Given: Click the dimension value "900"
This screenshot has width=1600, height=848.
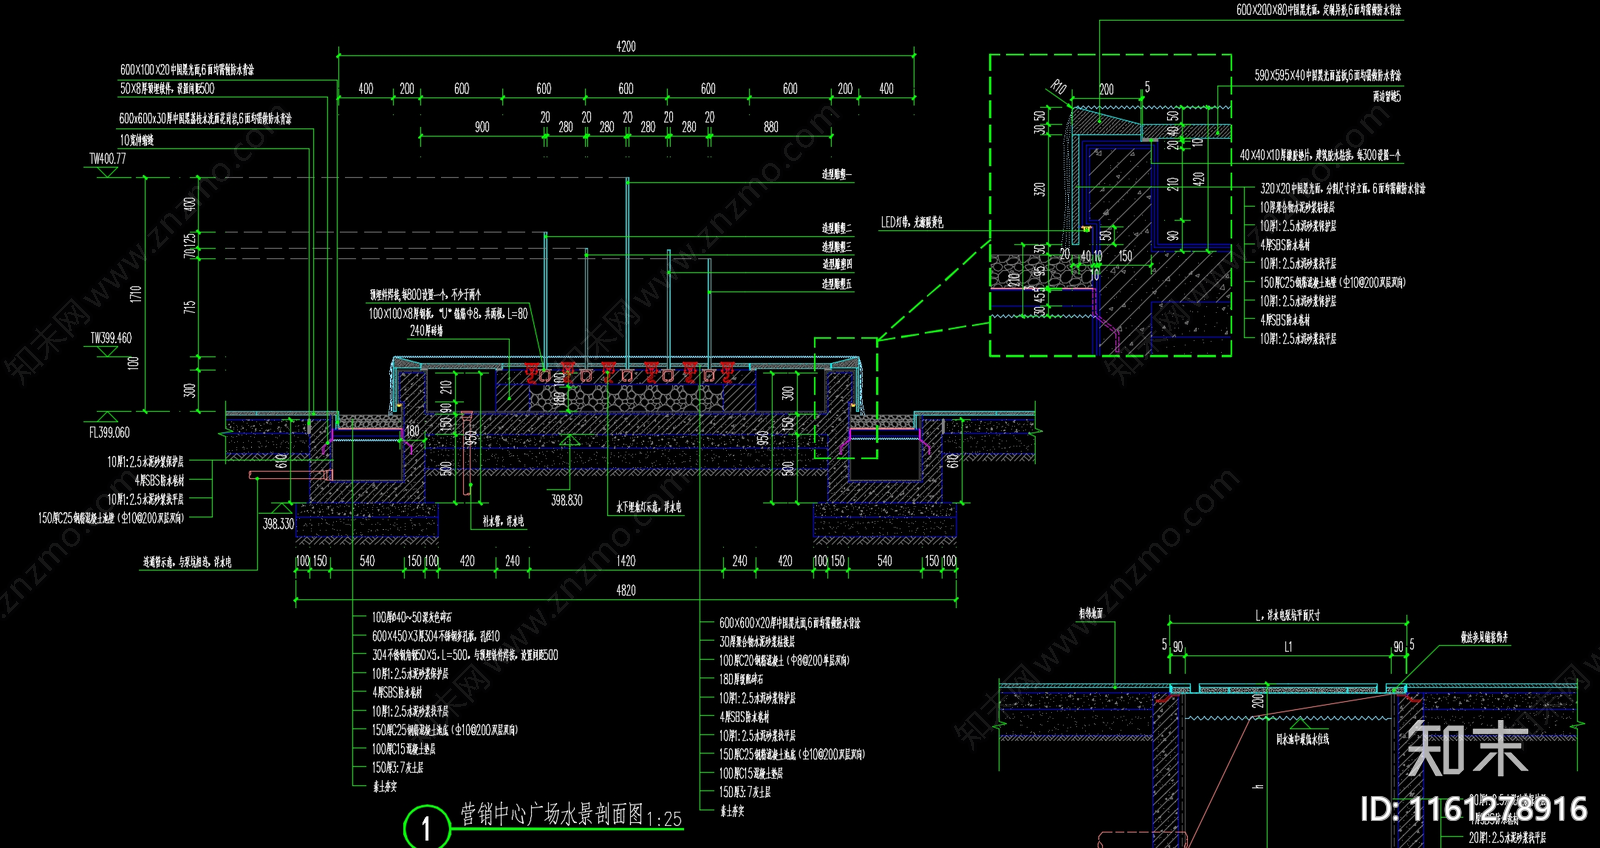Looking at the screenshot, I should 482,127.
